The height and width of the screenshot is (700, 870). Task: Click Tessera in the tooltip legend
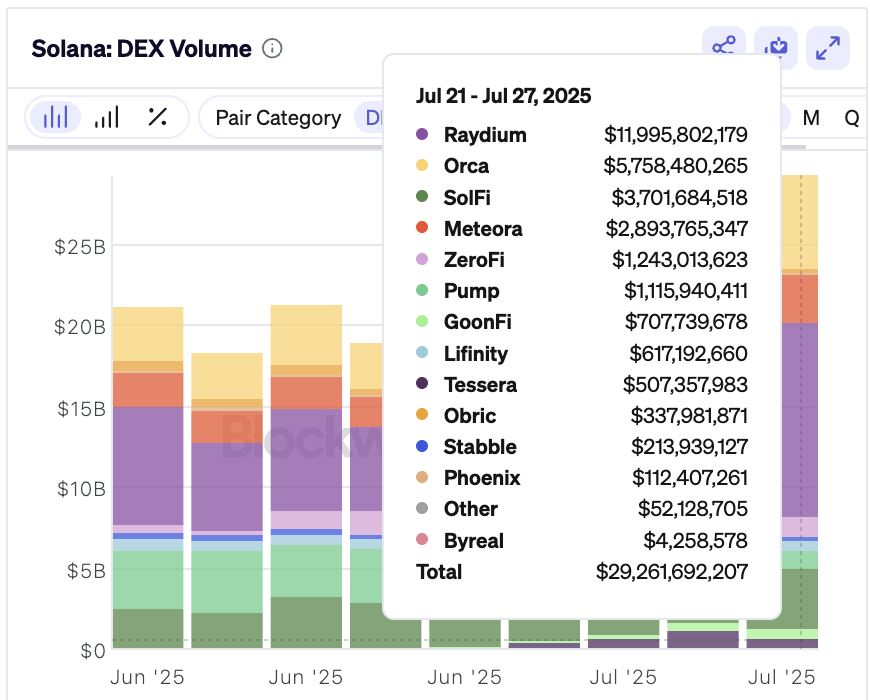coord(480,384)
